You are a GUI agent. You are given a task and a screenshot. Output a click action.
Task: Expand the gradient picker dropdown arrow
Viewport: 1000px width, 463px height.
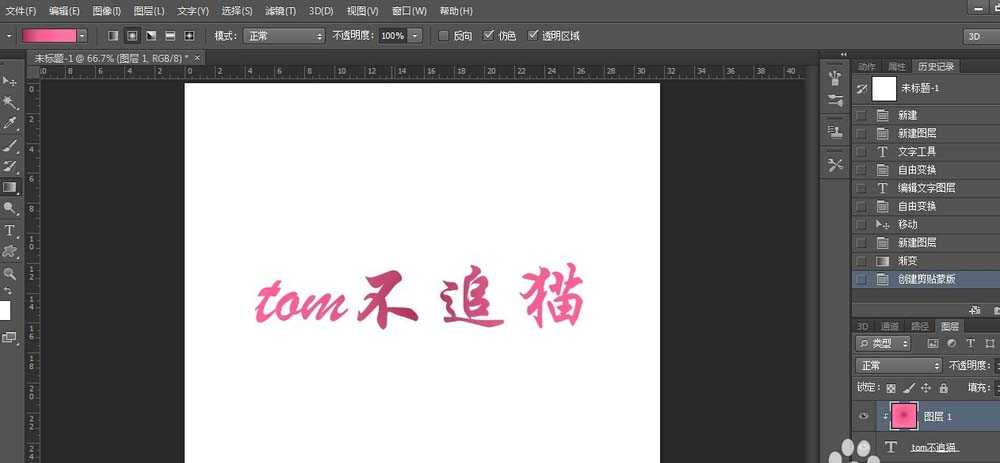95,36
